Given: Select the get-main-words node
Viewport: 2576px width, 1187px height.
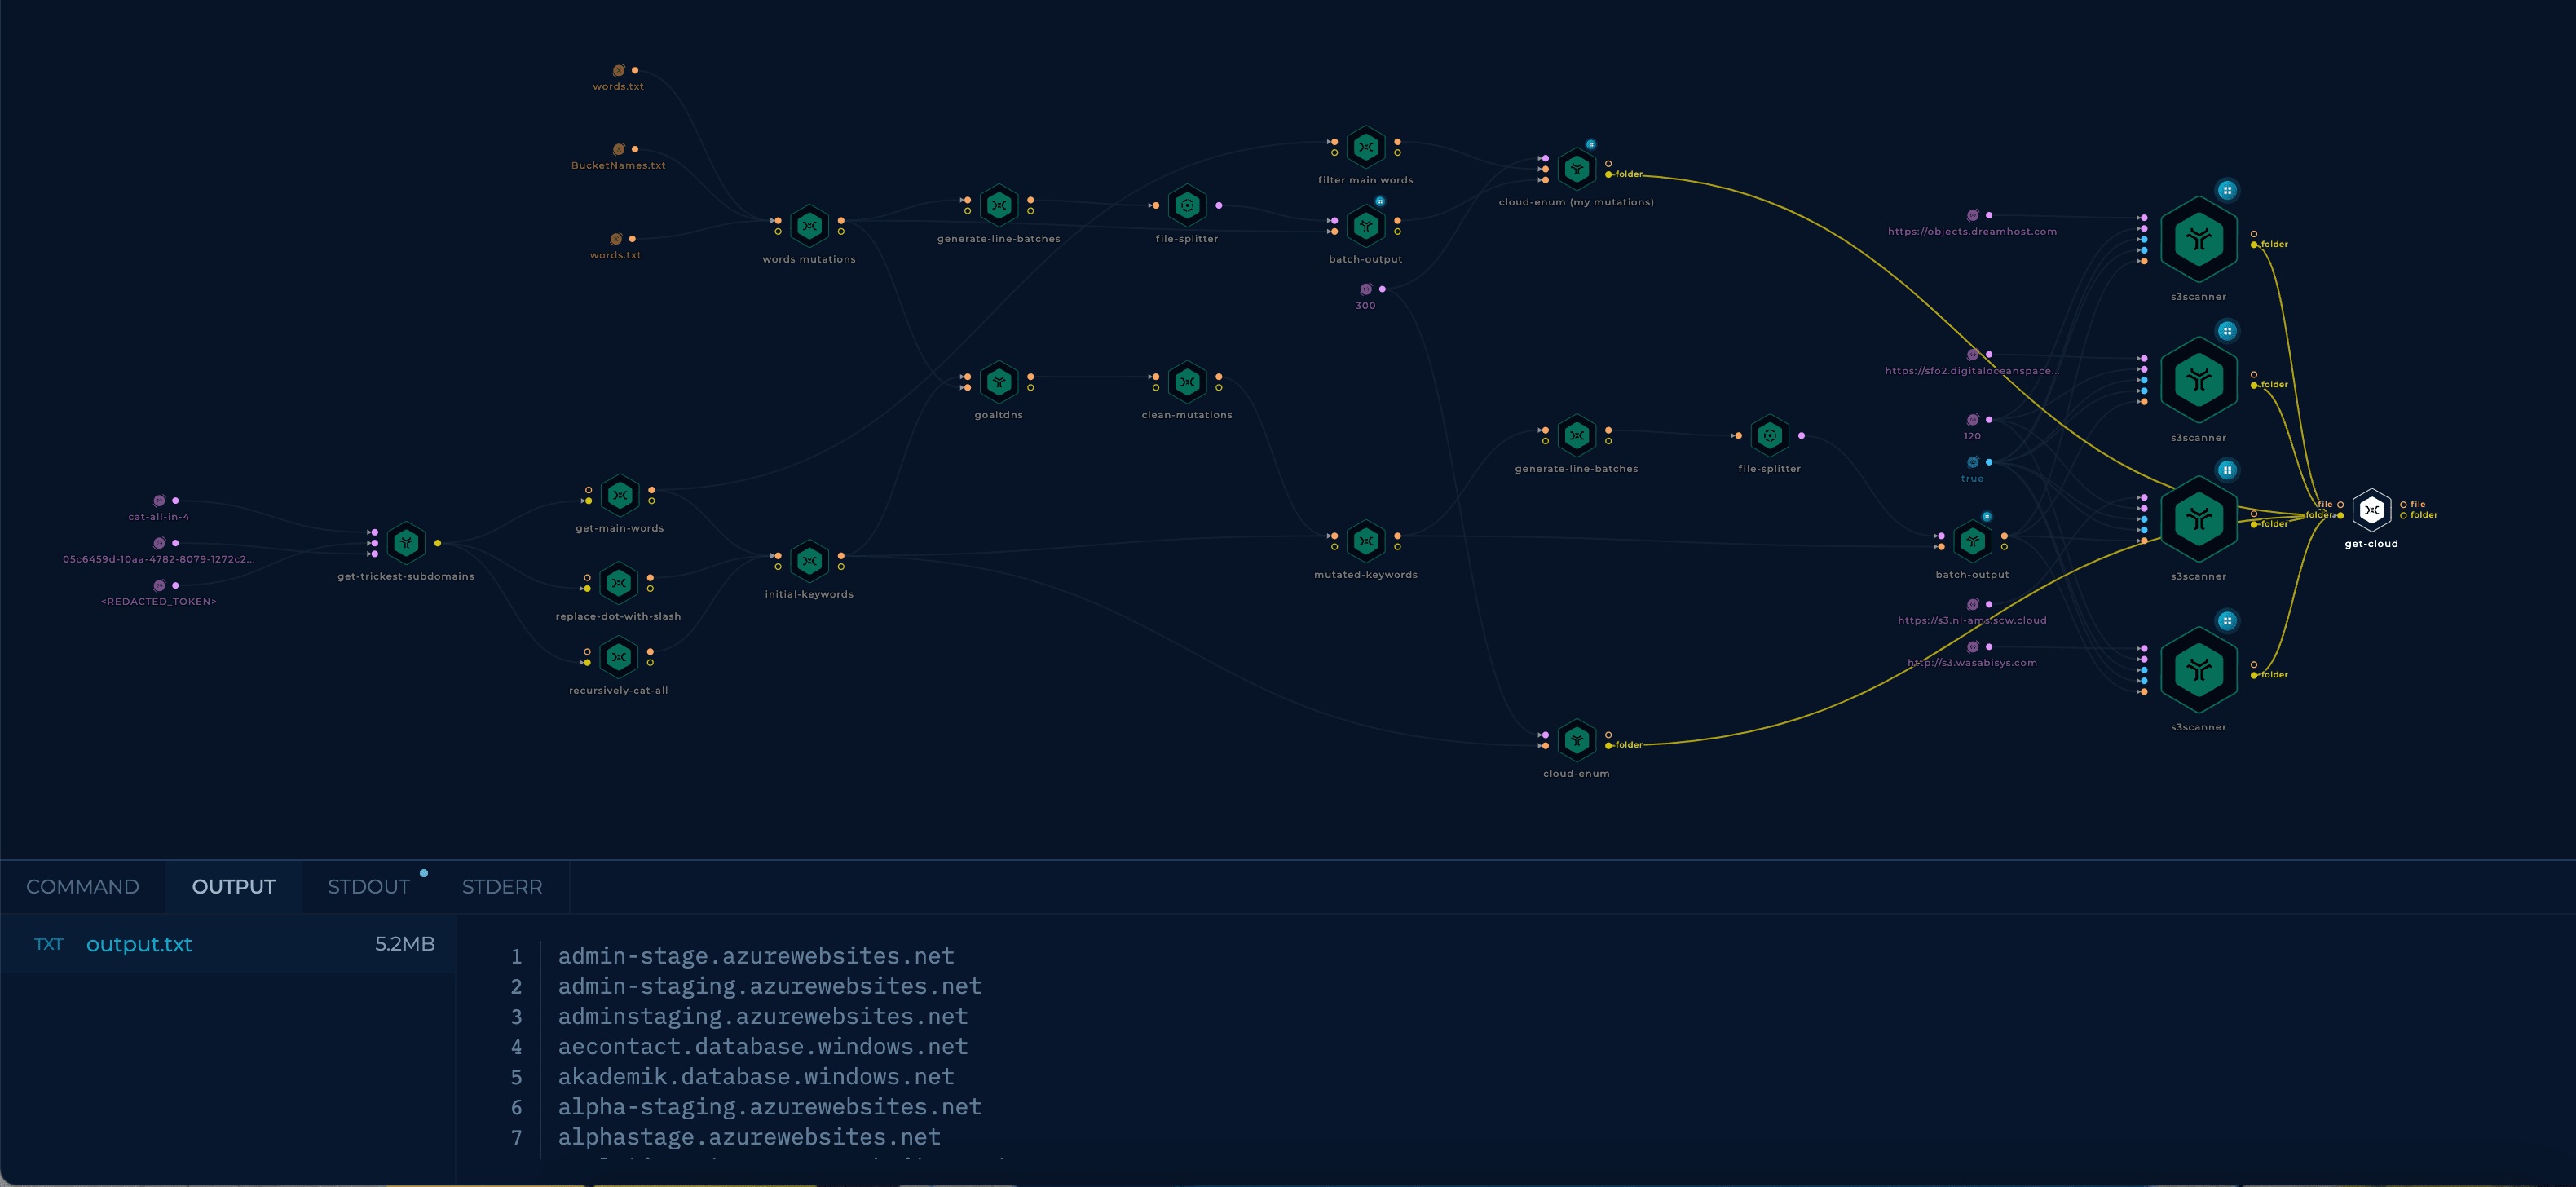Looking at the screenshot, I should click(x=620, y=495).
